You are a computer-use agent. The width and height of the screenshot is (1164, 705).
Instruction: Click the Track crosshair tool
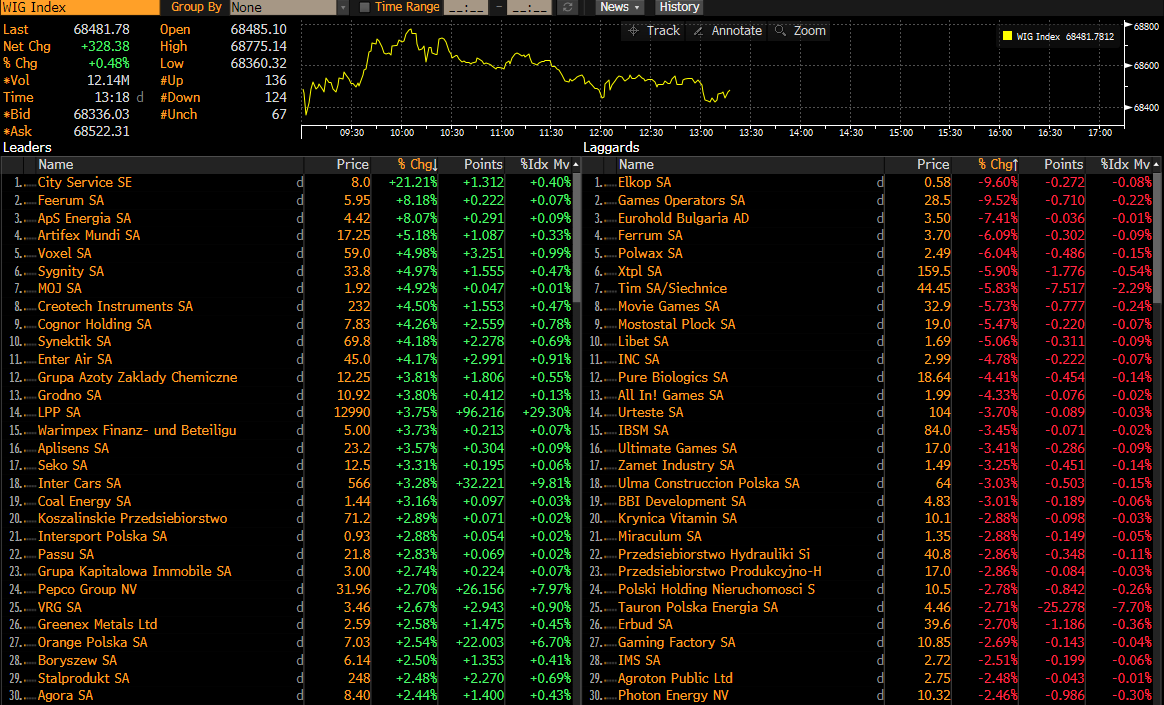coord(653,31)
